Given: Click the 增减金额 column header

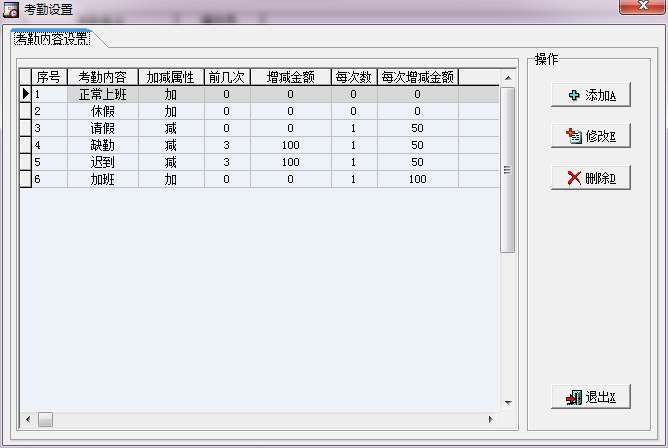Looking at the screenshot, I should 290,76.
